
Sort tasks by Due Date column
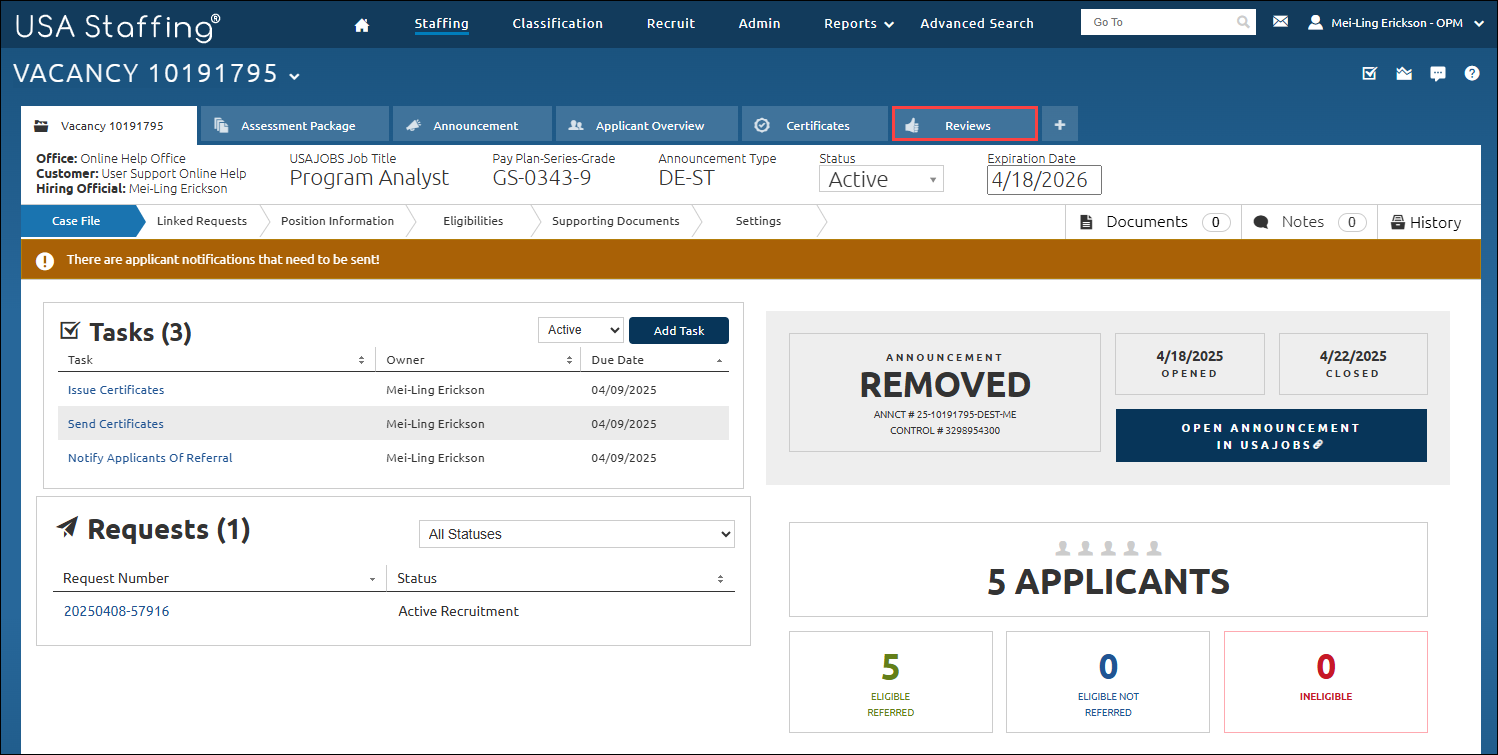(655, 360)
